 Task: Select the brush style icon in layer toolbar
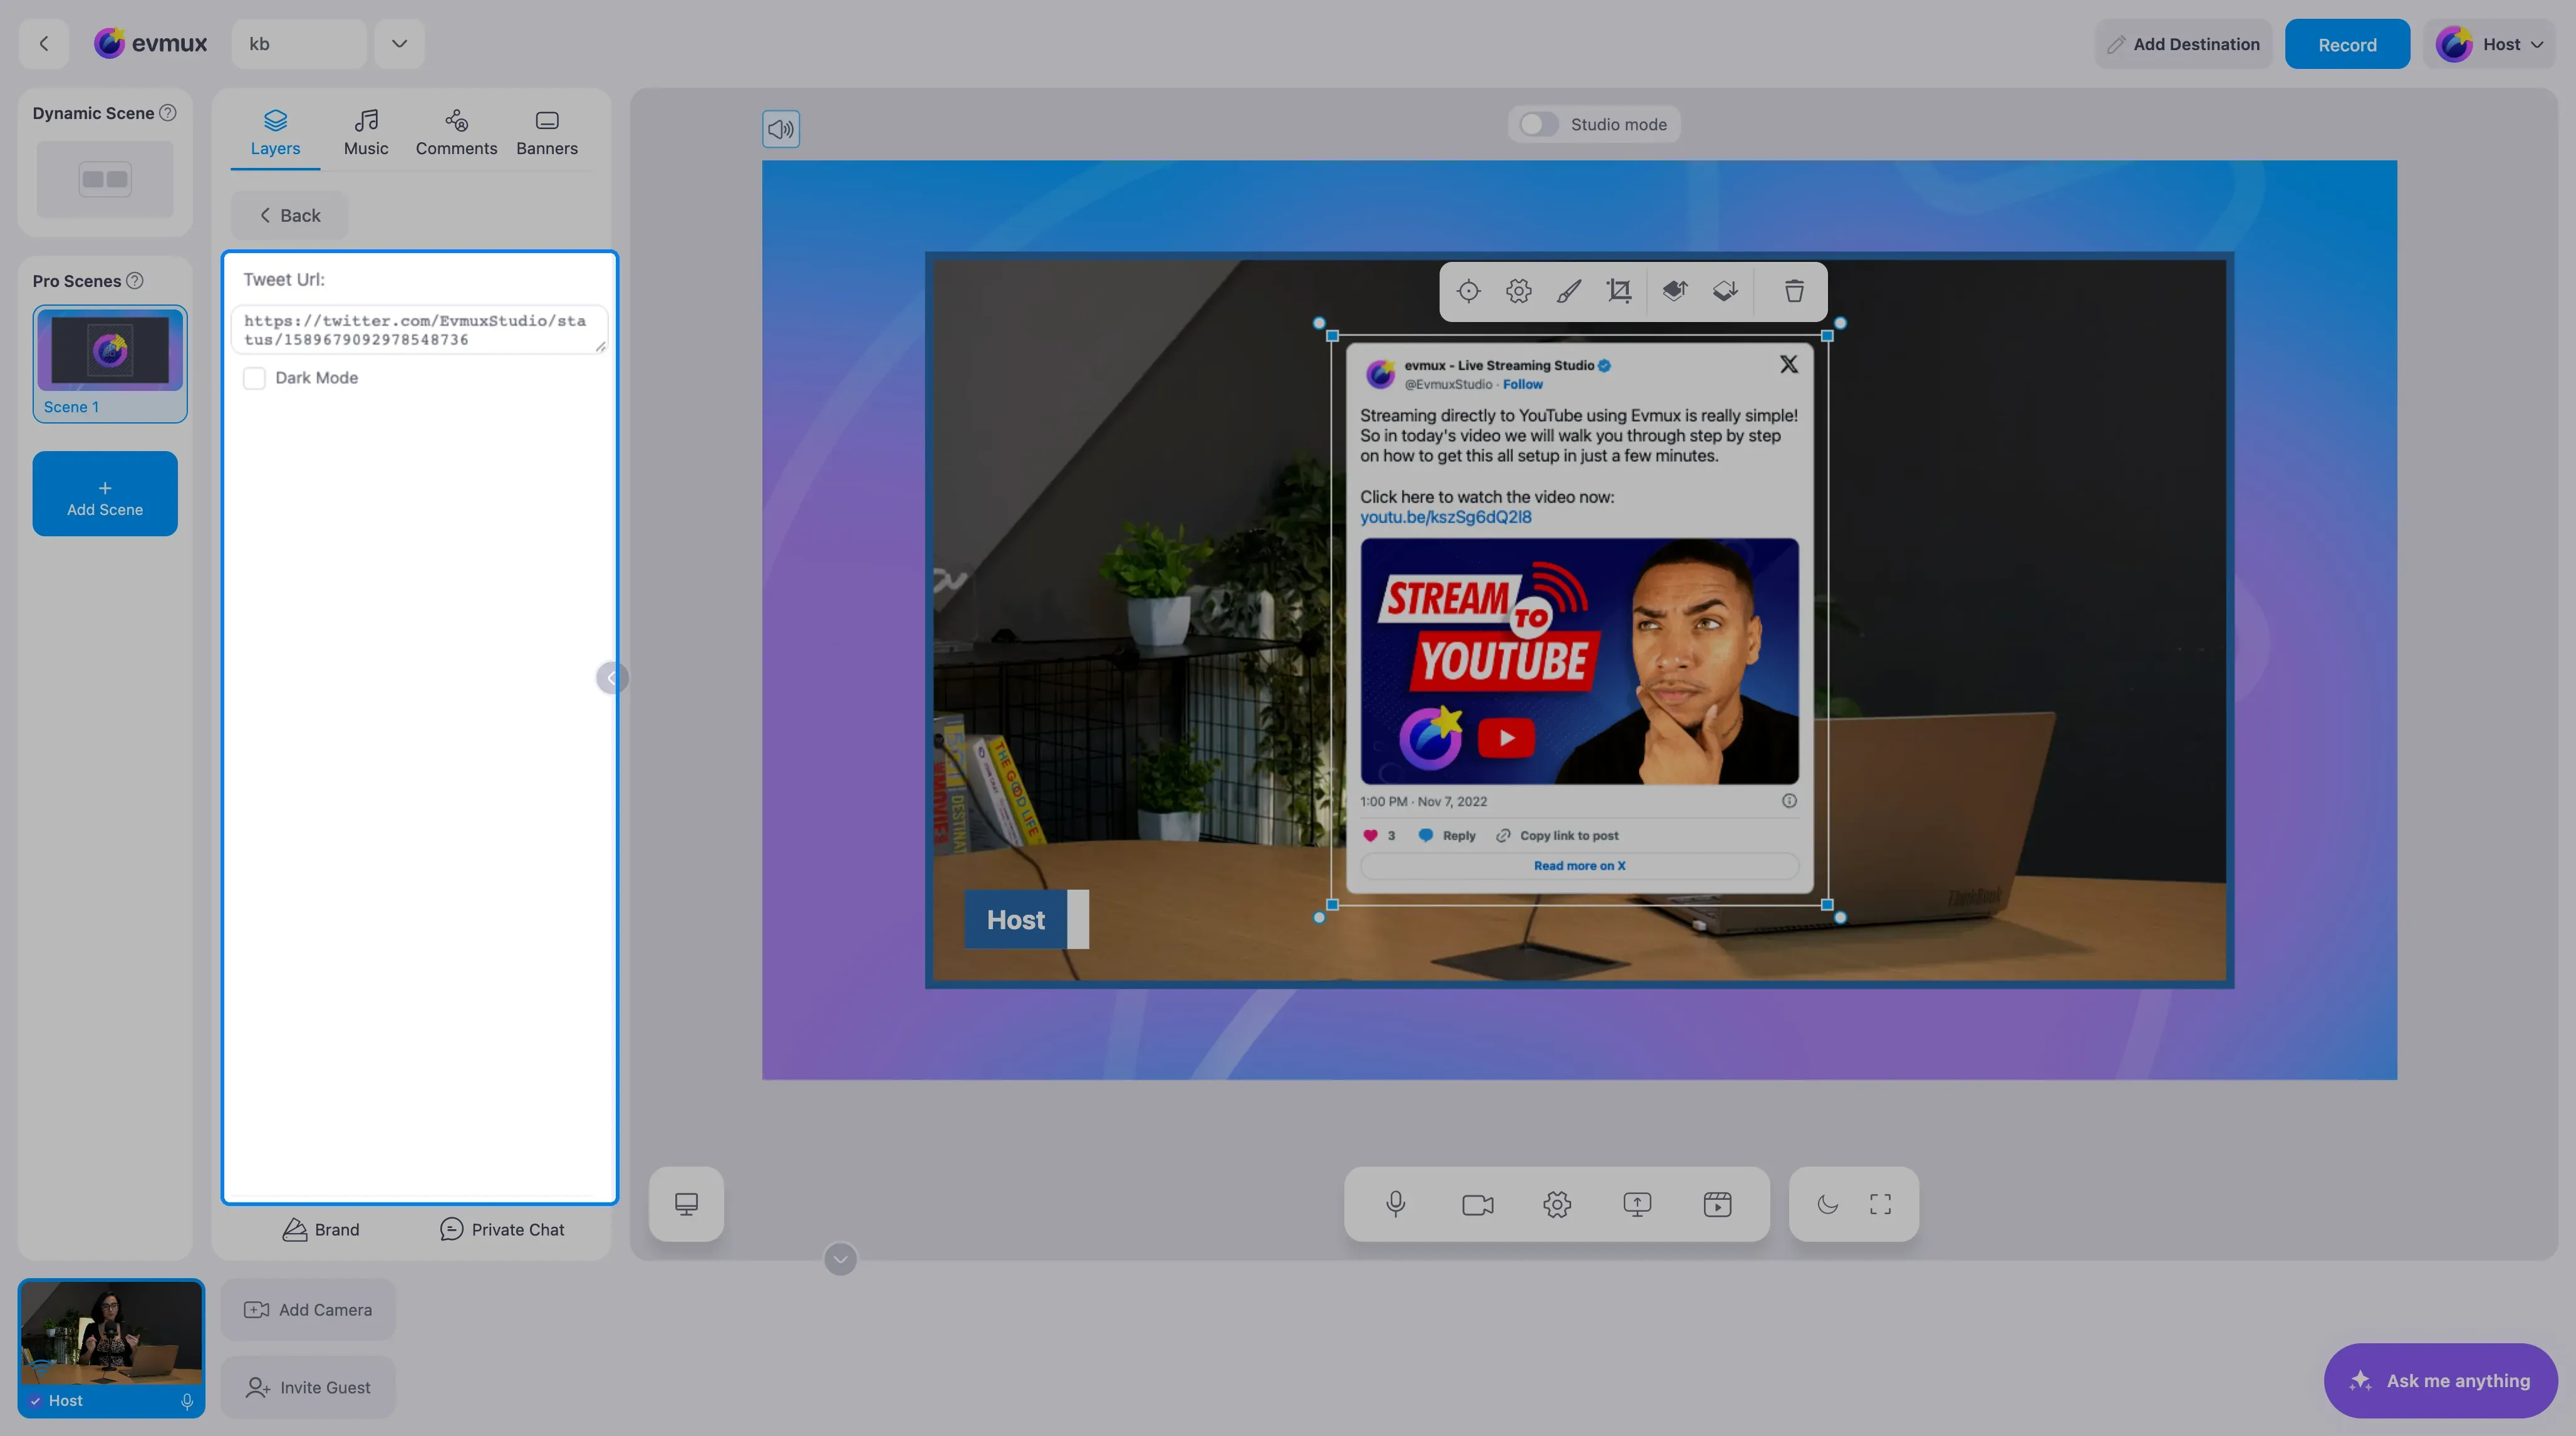[x=1568, y=291]
